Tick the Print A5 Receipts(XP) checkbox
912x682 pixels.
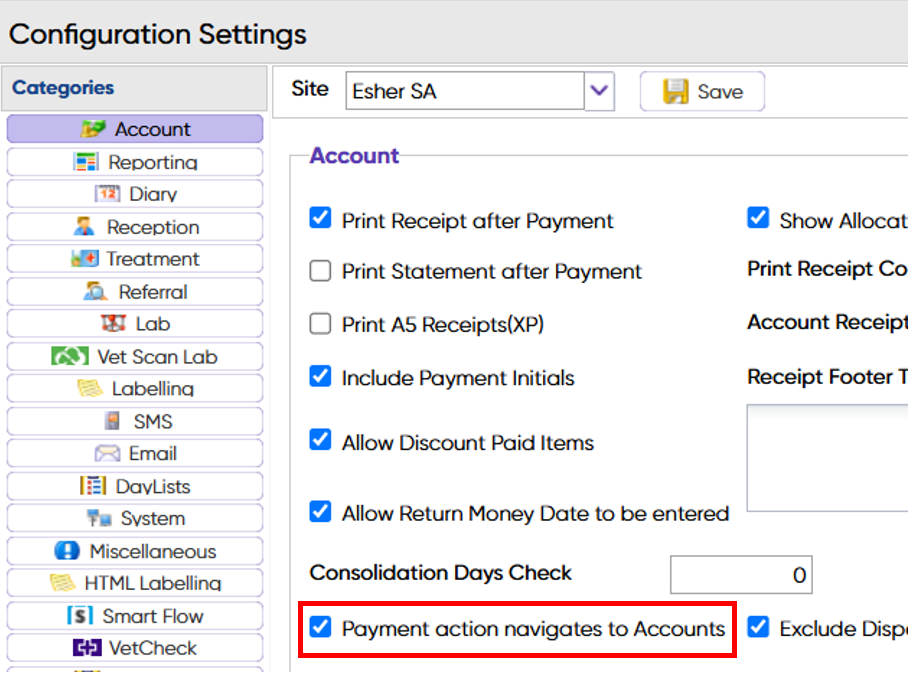click(x=320, y=324)
